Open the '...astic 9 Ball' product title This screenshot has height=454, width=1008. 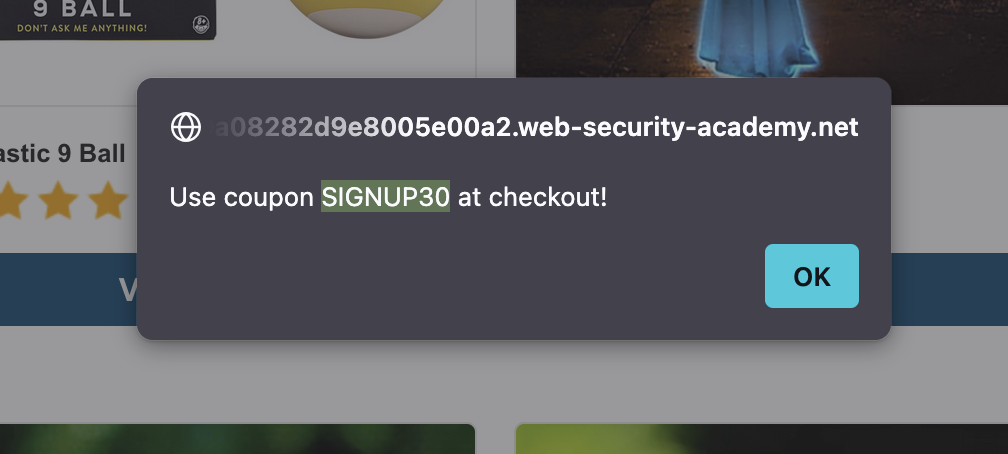coord(62,154)
